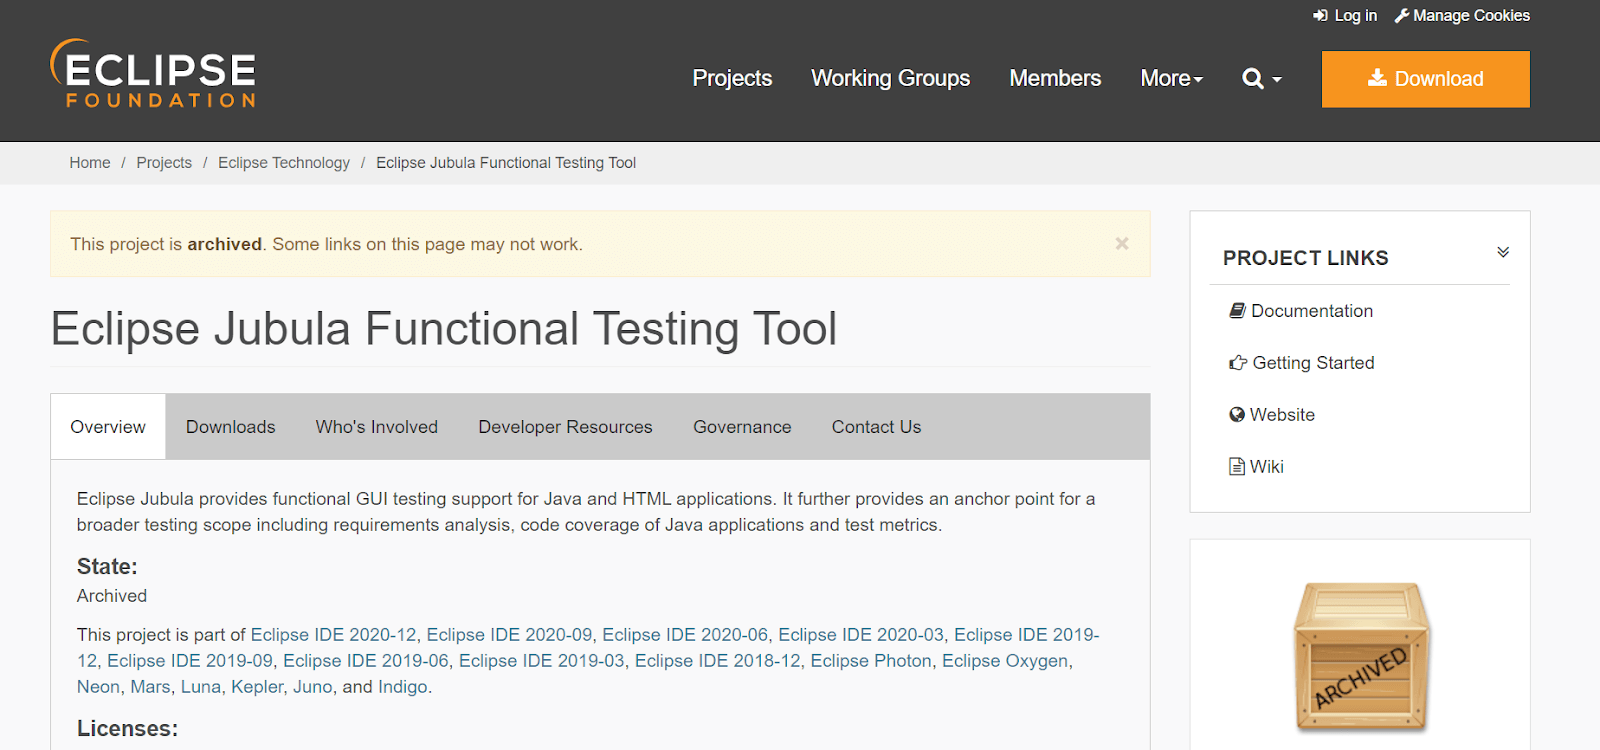This screenshot has height=750, width=1600.
Task: Open the Neon release link
Action: pos(98,687)
